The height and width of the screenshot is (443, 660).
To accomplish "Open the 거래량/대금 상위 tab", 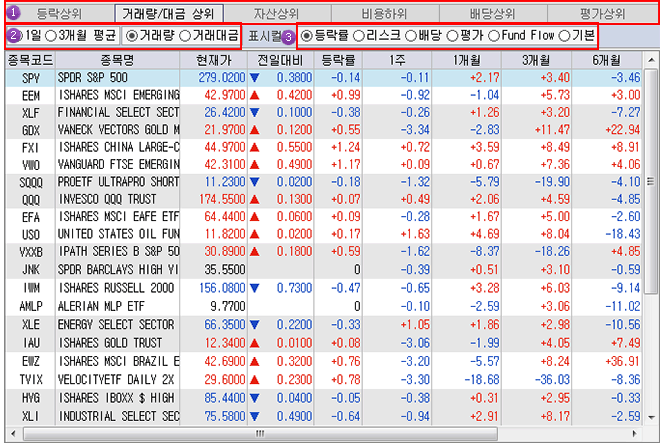I will [x=169, y=14].
